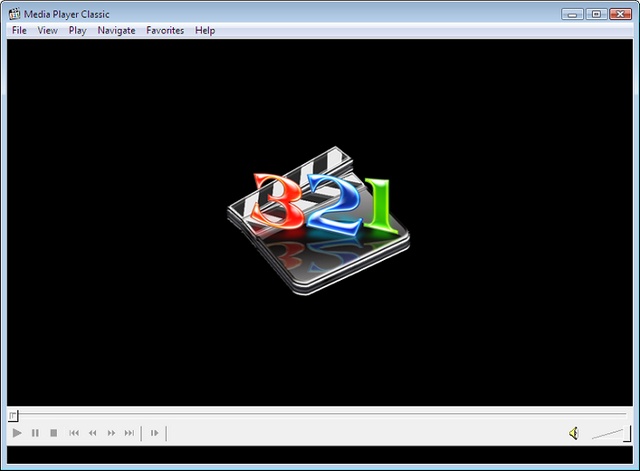The image size is (640, 471).
Task: Decrease speed with the rewind button
Action: [x=93, y=433]
